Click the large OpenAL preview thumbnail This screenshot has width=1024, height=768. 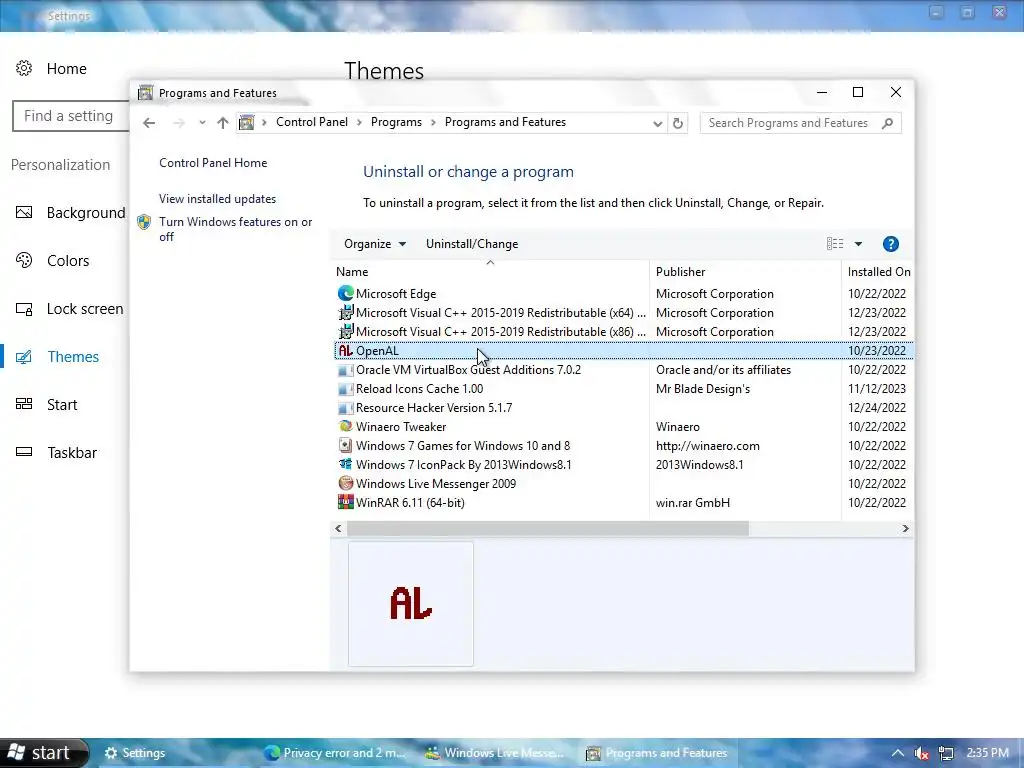point(411,603)
